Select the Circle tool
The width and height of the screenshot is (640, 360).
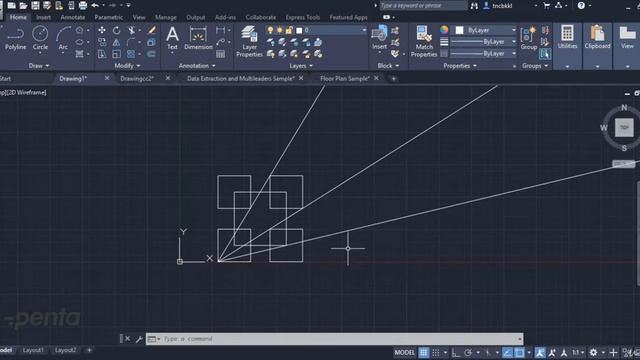(x=40, y=38)
